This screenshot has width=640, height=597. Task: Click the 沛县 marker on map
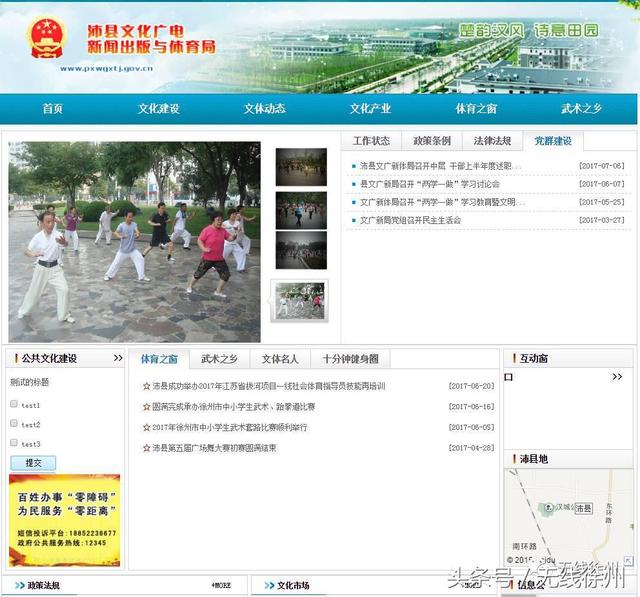[584, 508]
